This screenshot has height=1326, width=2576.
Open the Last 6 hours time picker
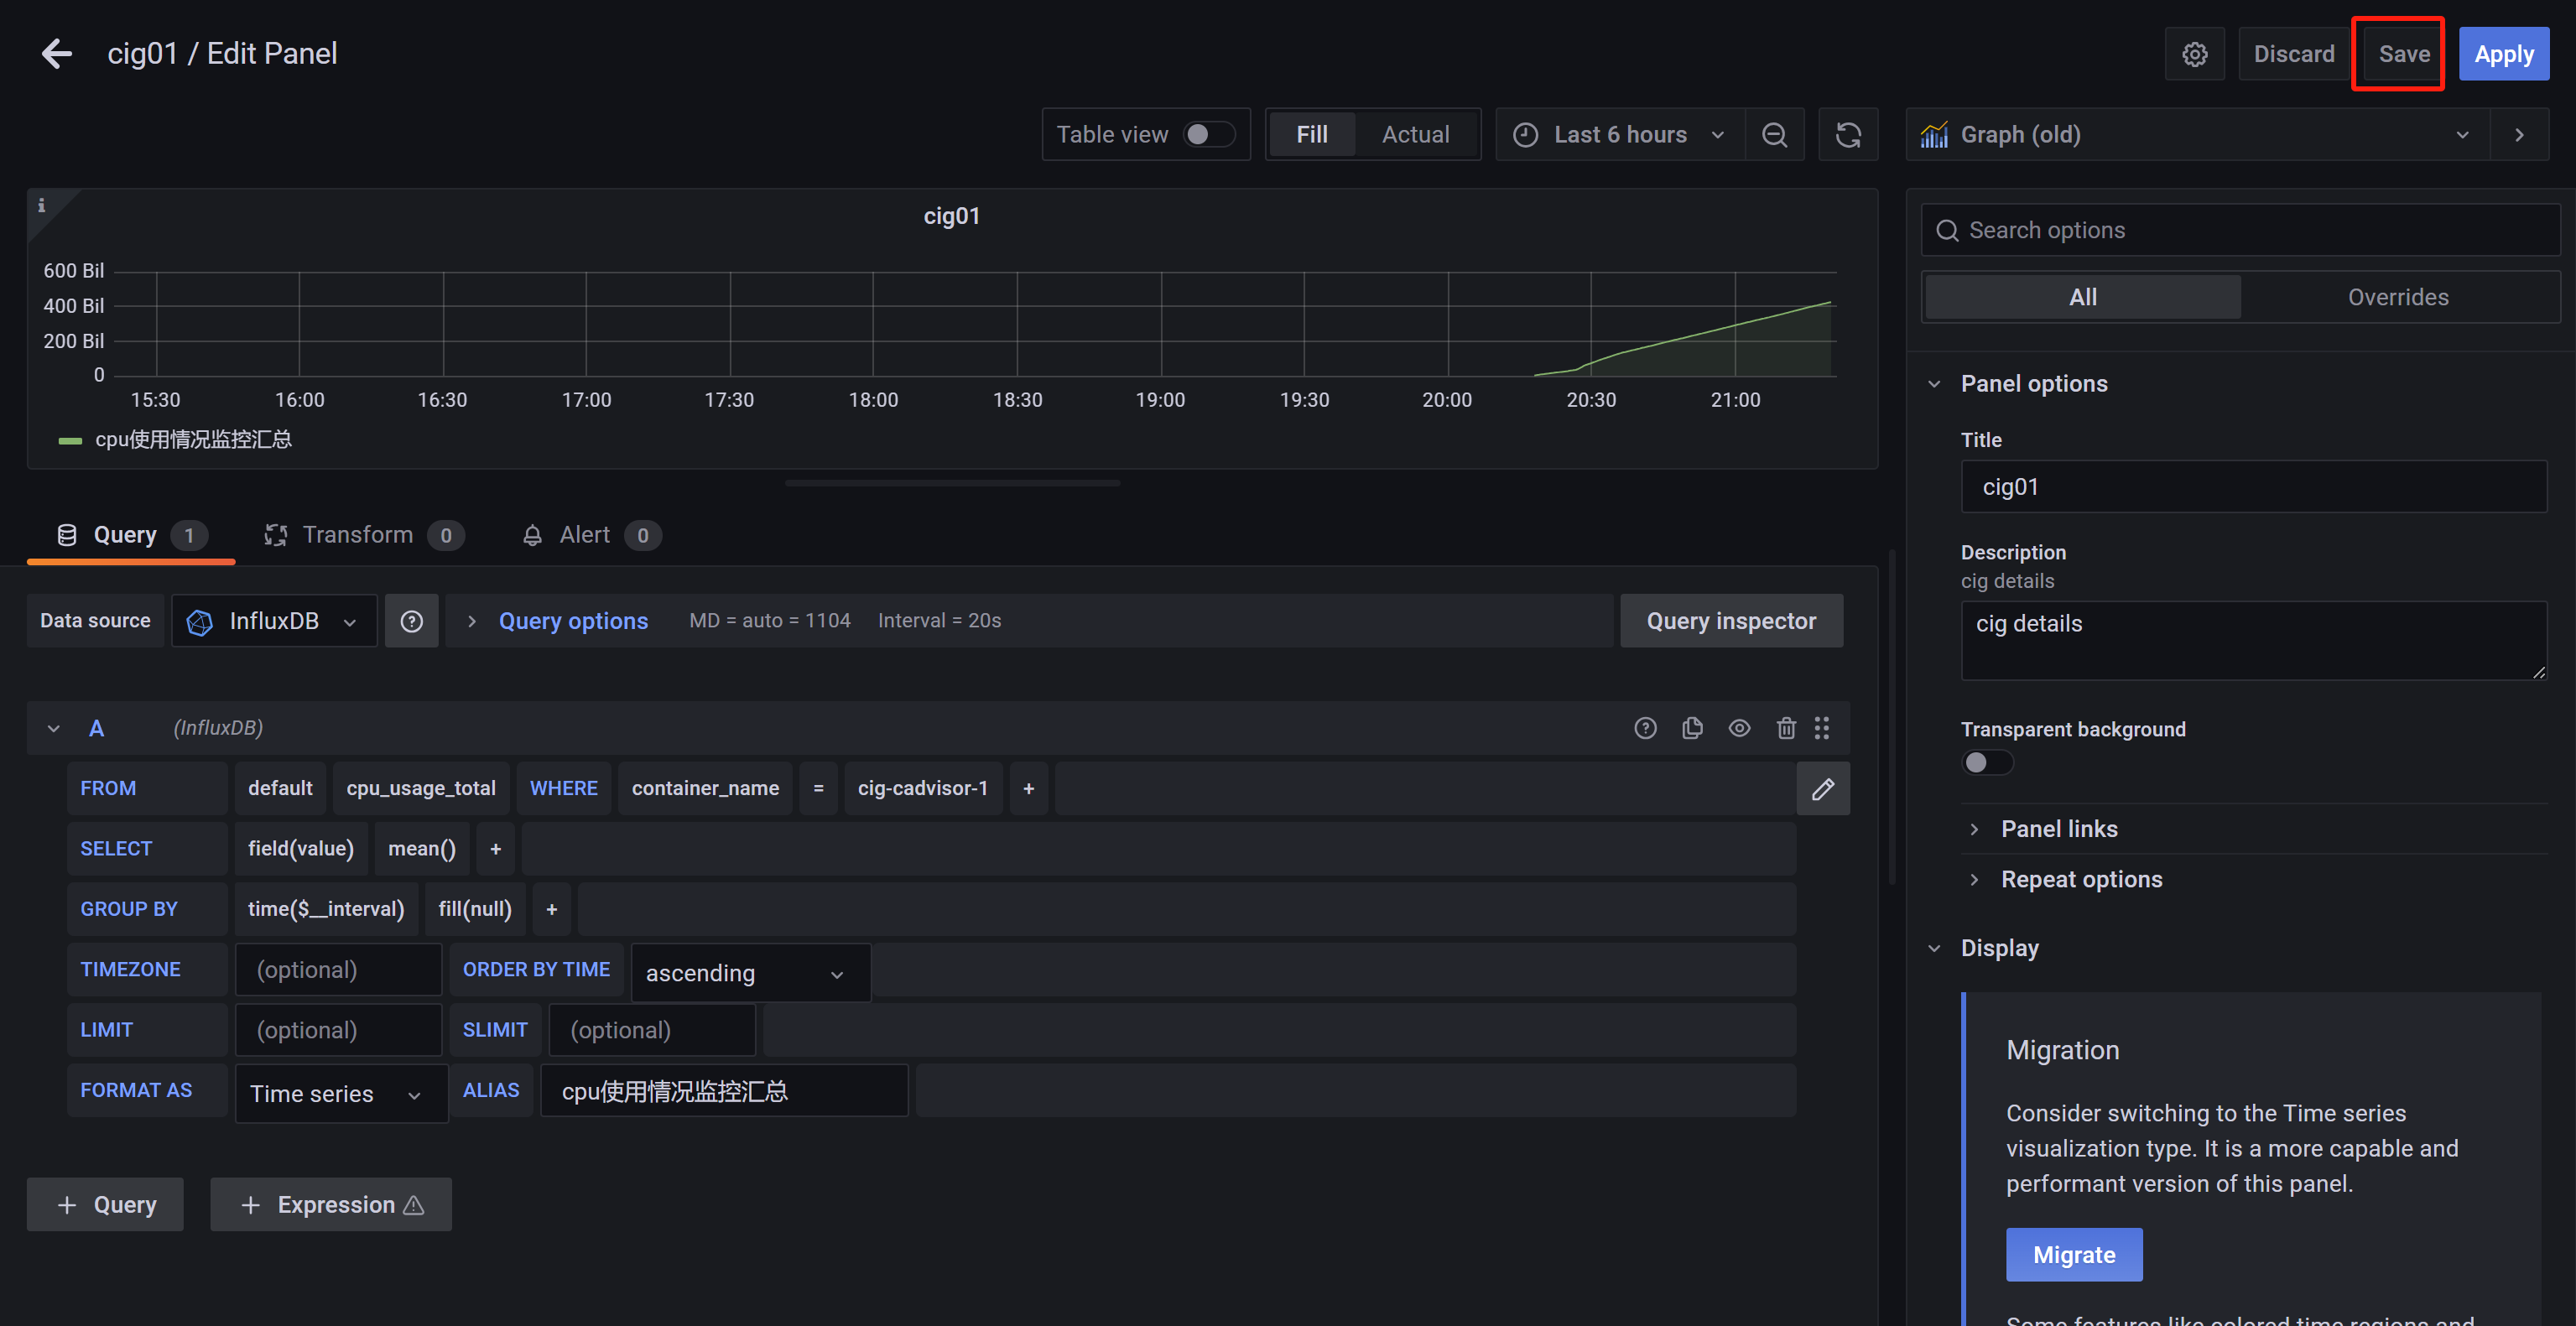click(1620, 134)
